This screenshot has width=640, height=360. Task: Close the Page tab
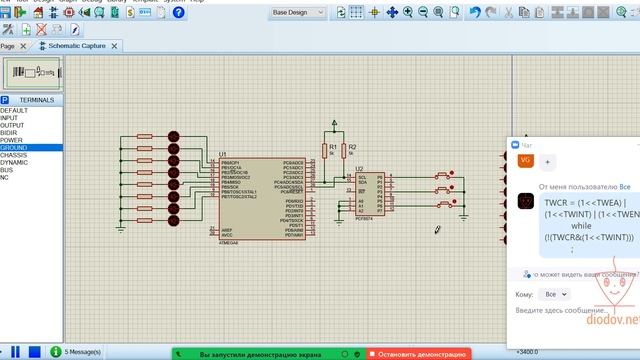(23, 46)
